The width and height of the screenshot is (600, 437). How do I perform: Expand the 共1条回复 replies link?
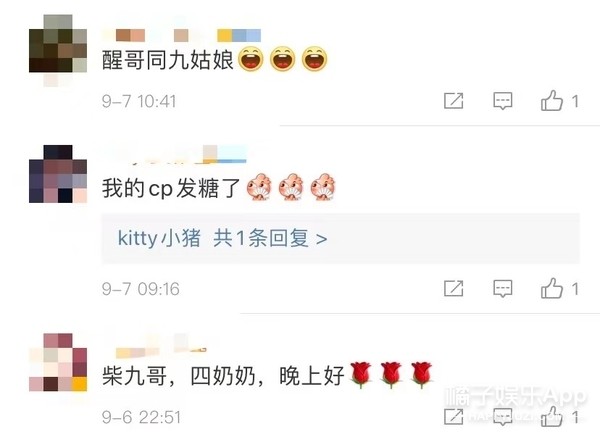270,238
